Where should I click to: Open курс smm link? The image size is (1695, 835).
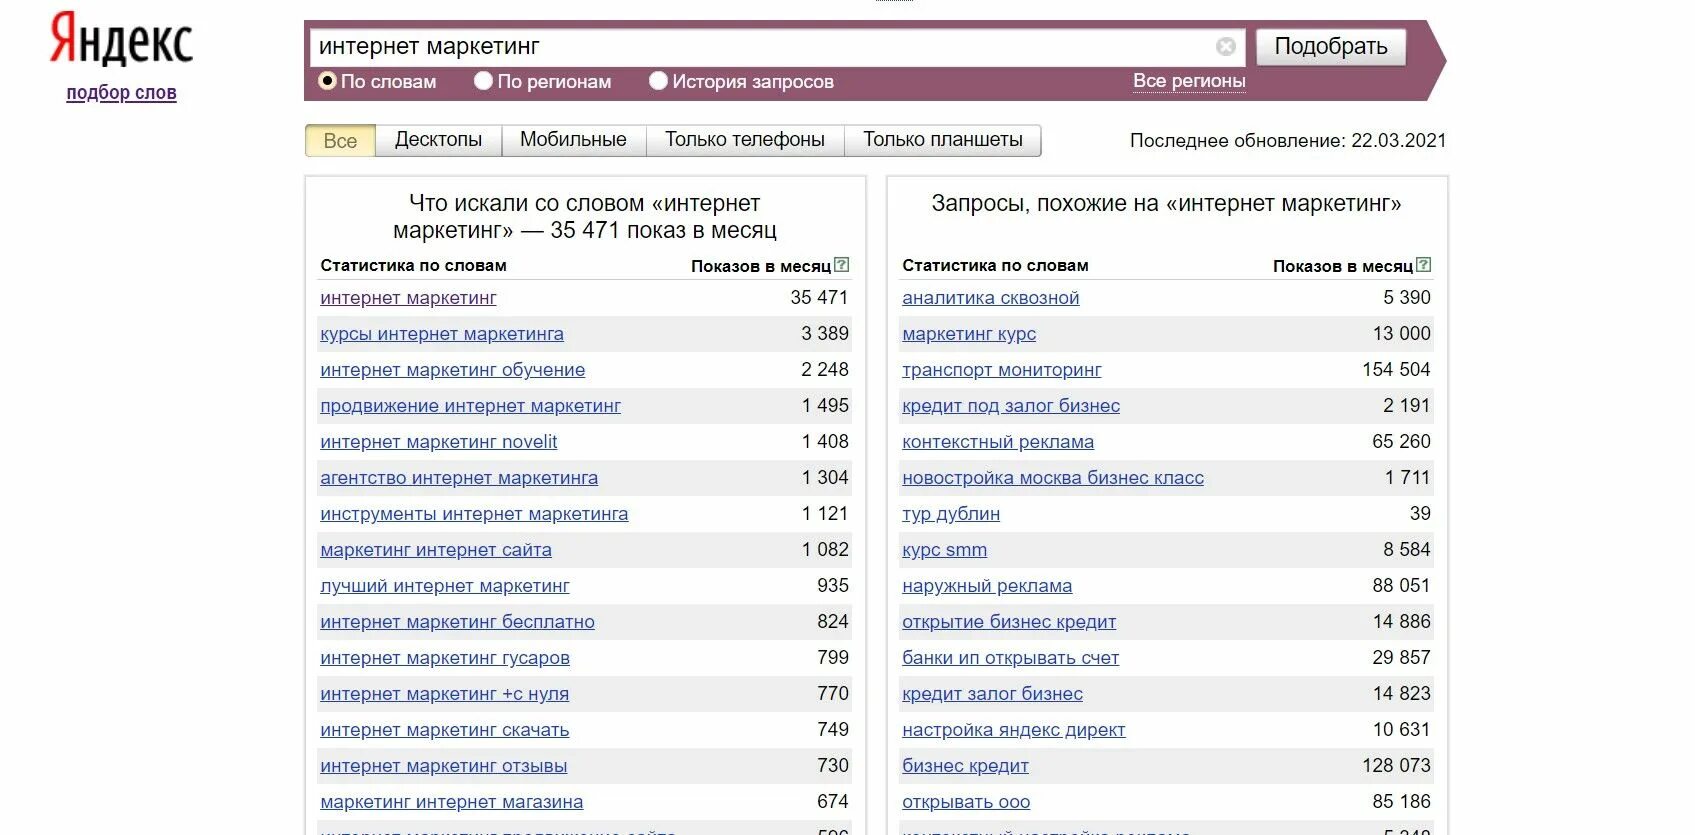pyautogui.click(x=945, y=550)
